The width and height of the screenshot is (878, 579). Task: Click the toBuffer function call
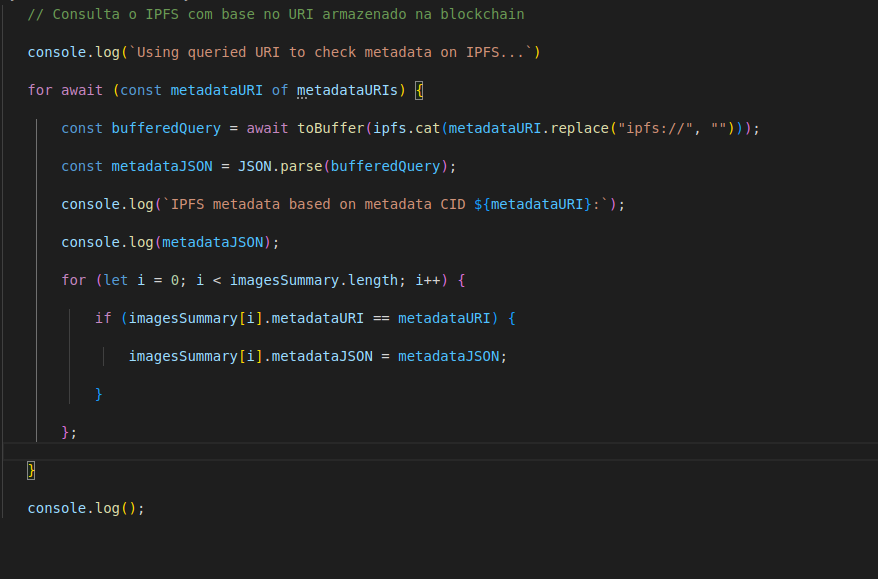[330, 128]
